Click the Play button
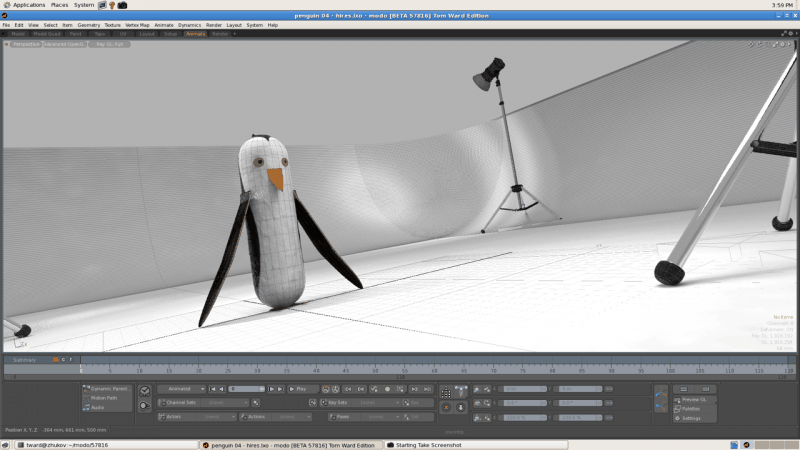The width and height of the screenshot is (800, 450). coord(303,389)
